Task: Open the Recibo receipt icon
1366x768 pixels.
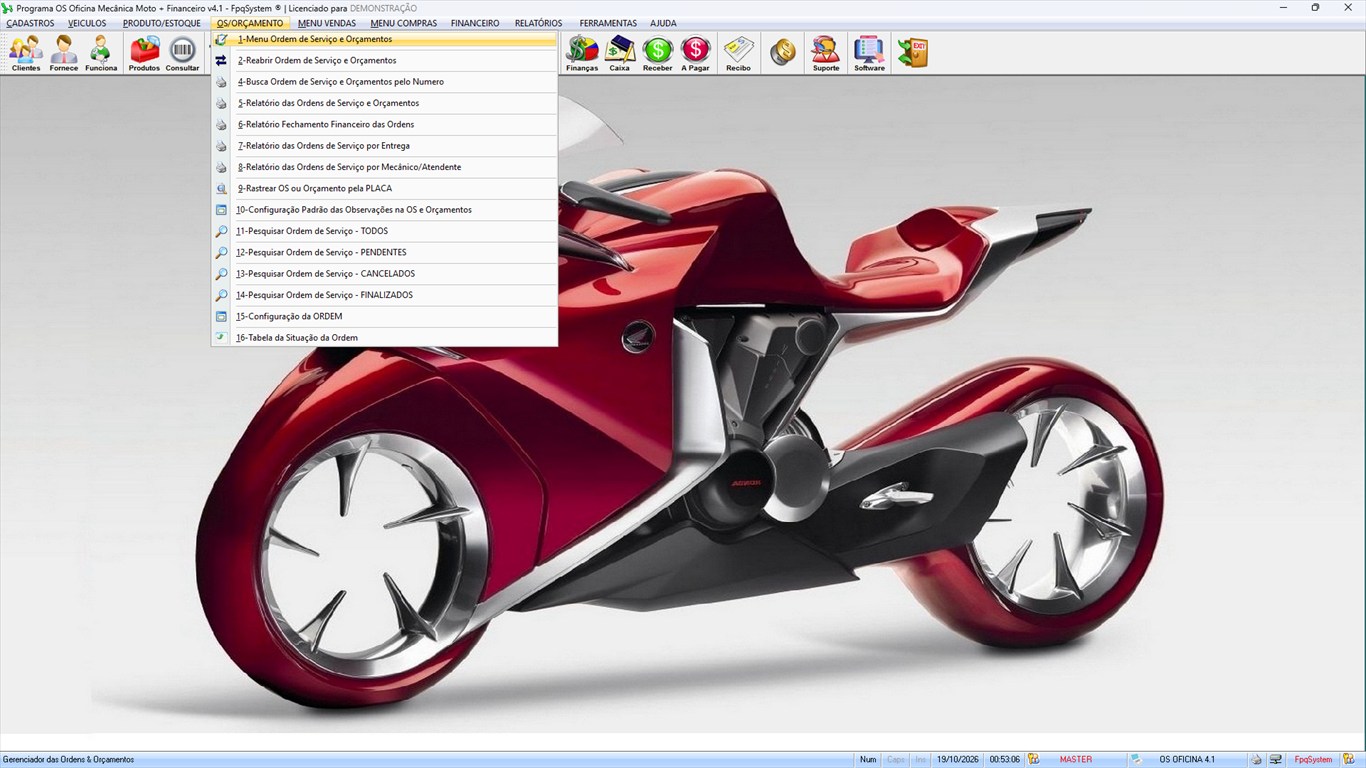Action: click(738, 53)
